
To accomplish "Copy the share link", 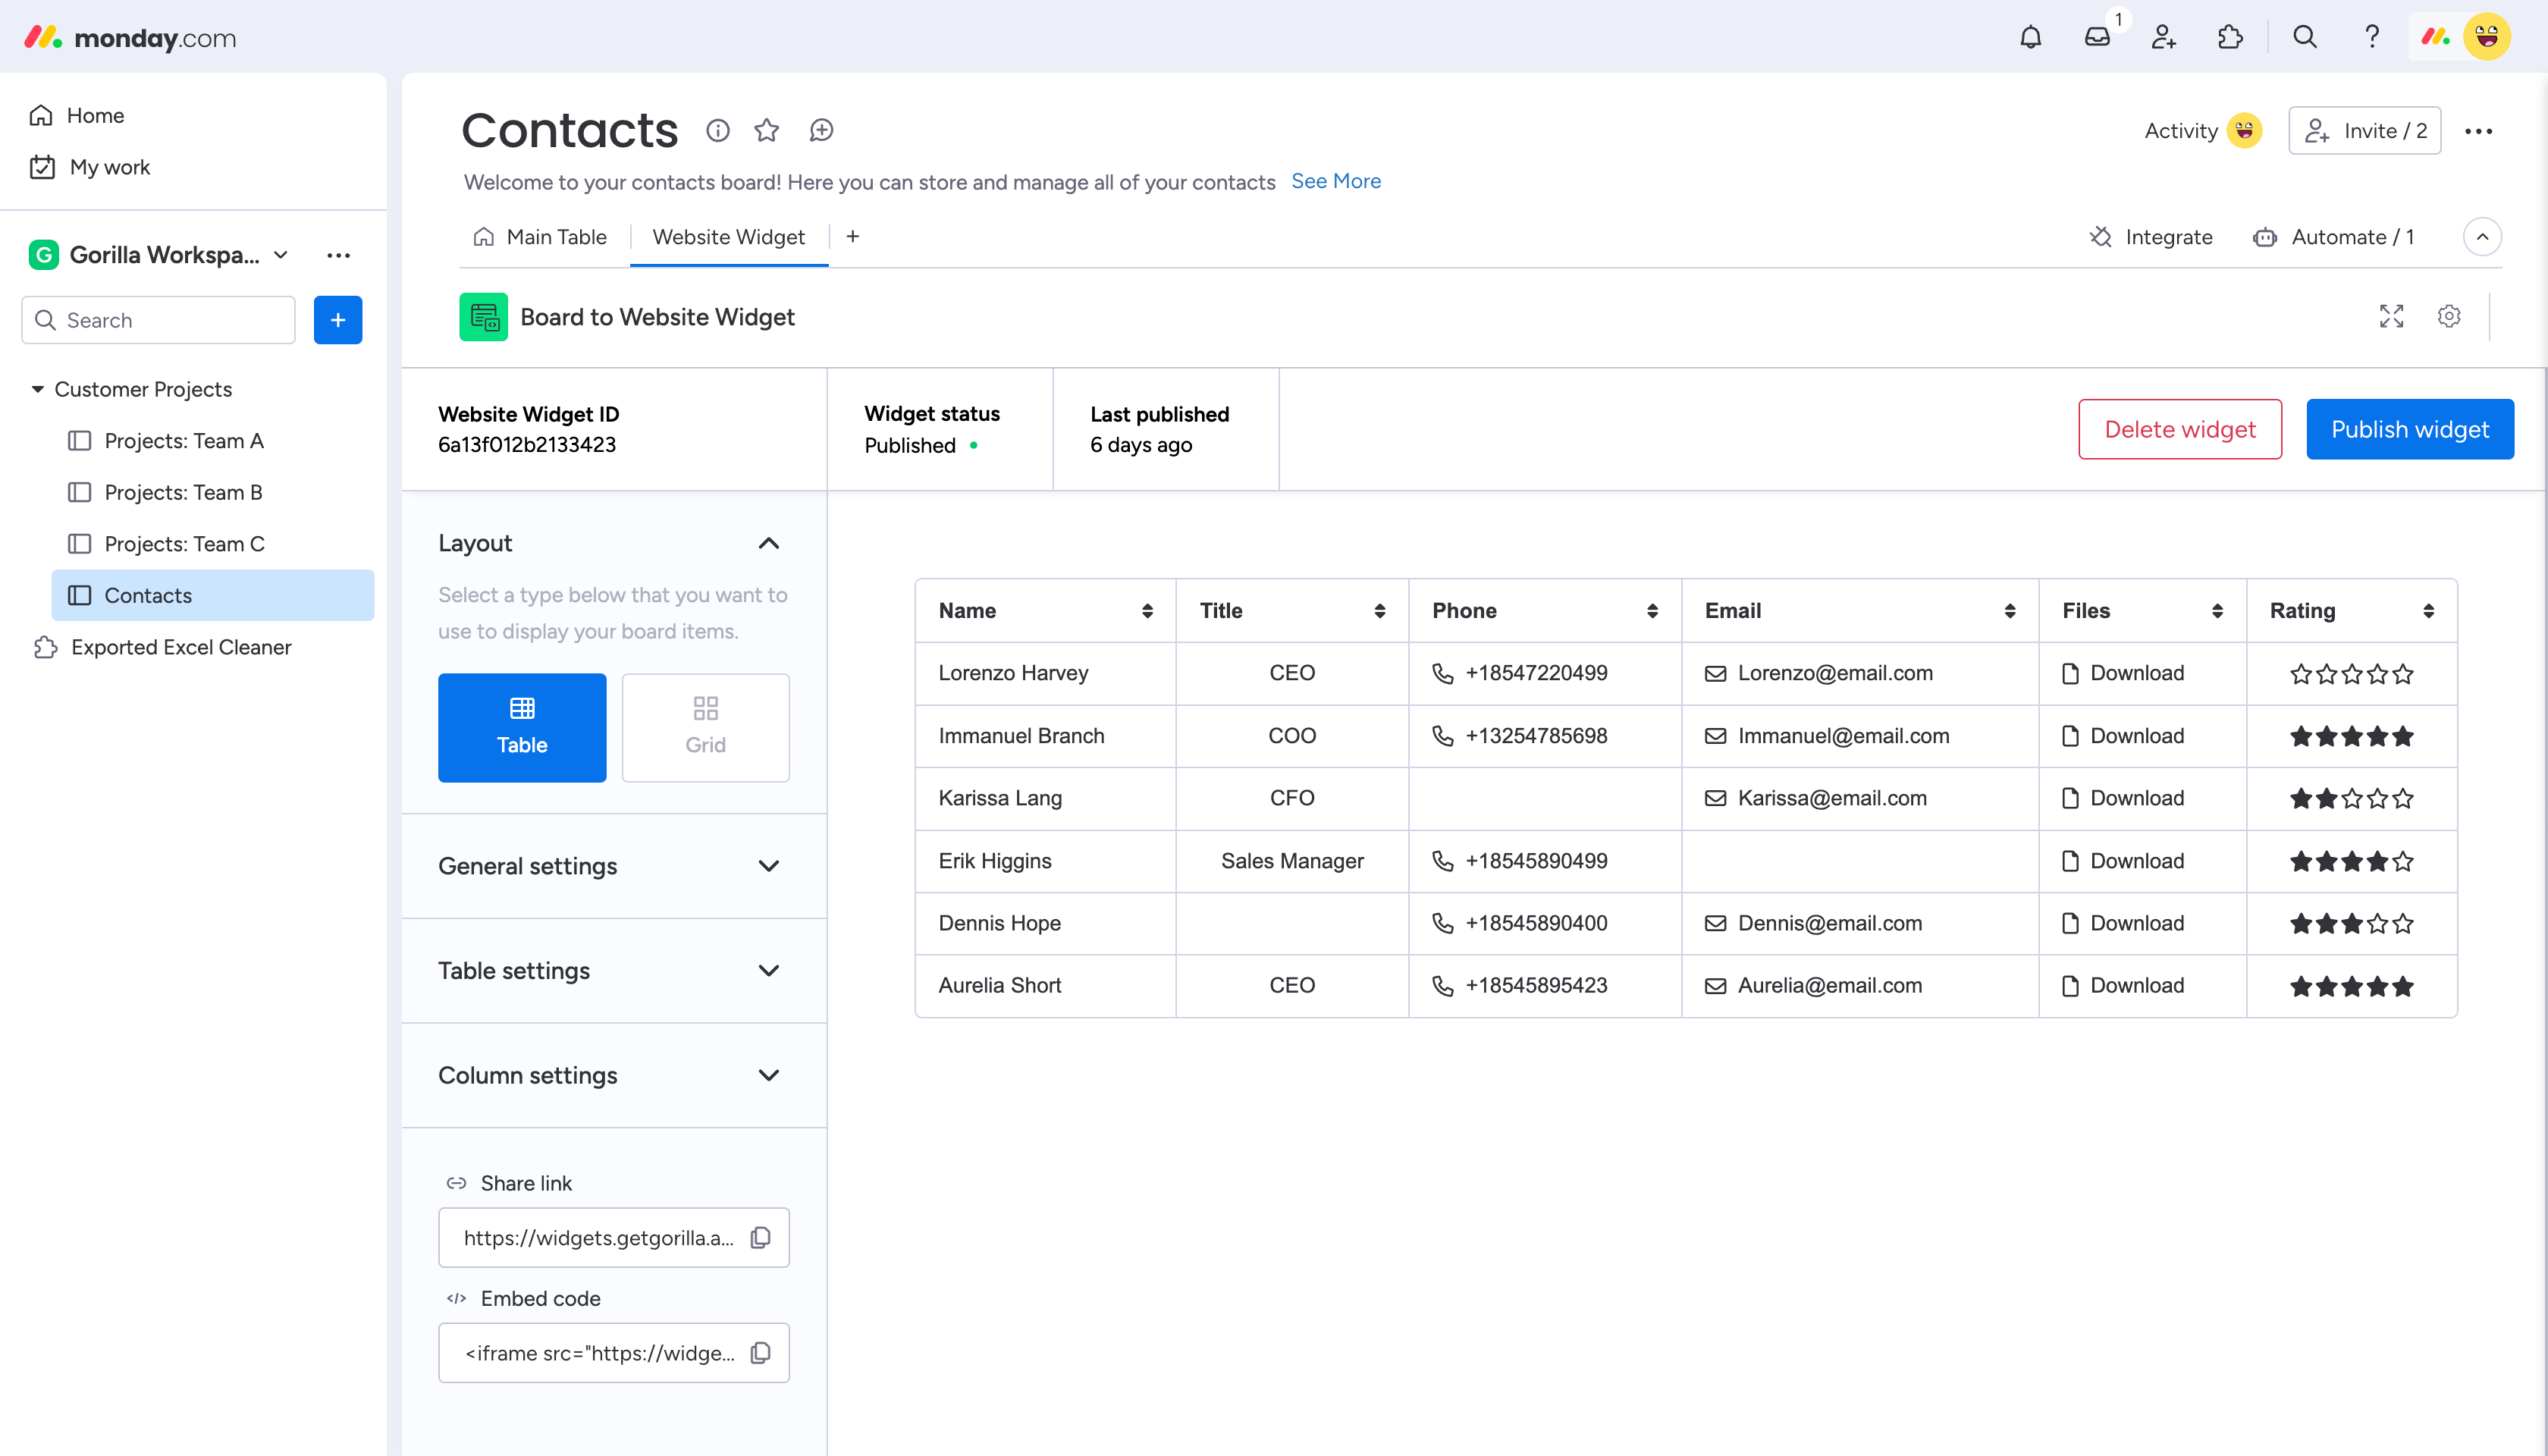I will pos(760,1238).
